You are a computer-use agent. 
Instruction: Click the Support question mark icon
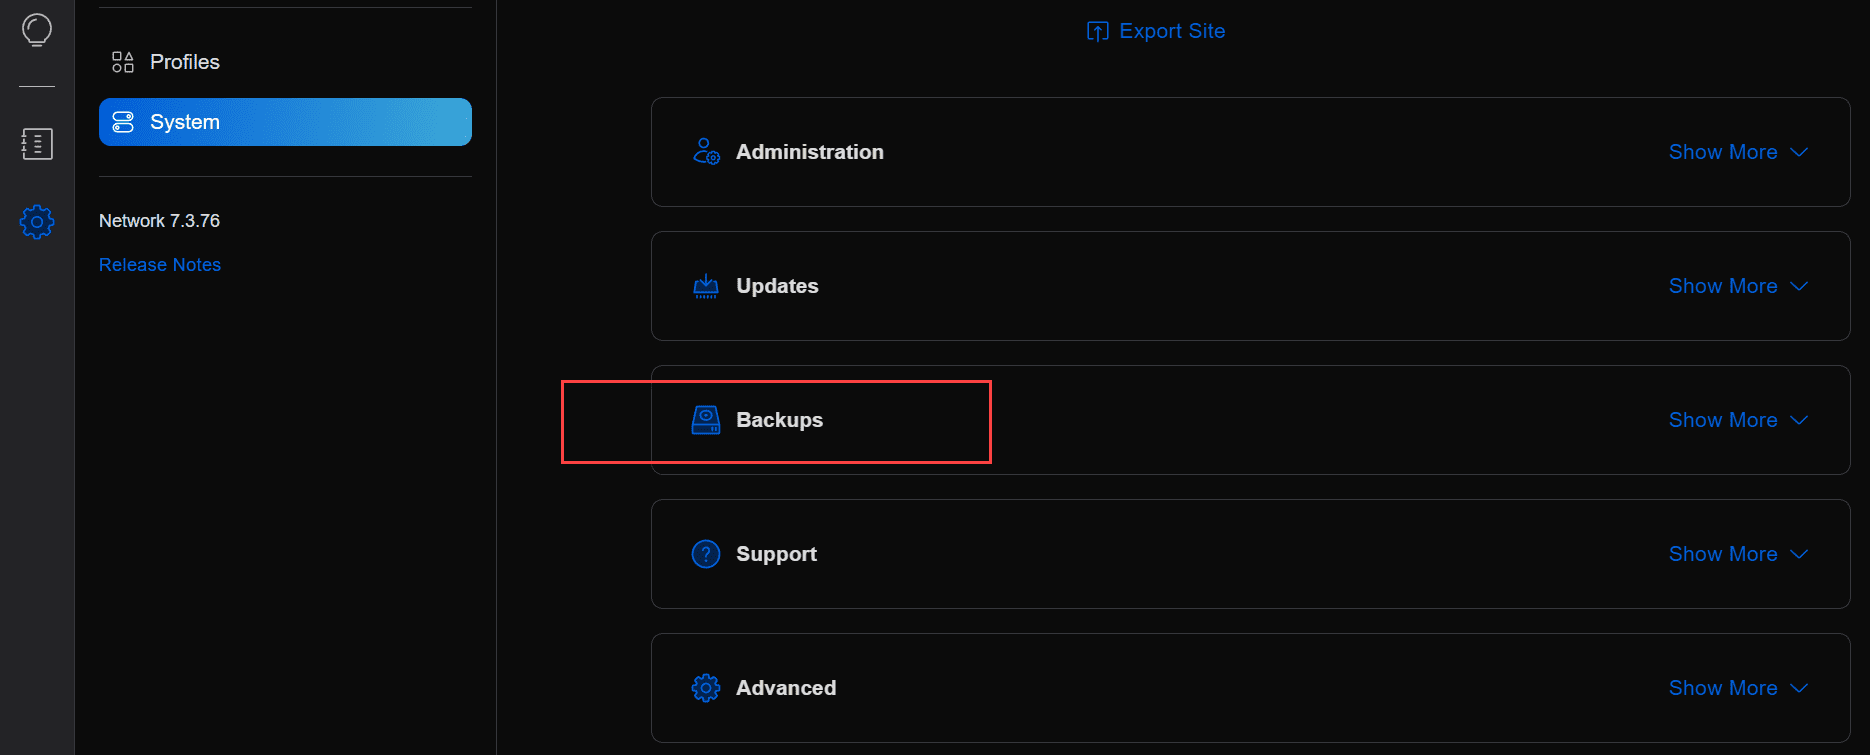(x=706, y=554)
